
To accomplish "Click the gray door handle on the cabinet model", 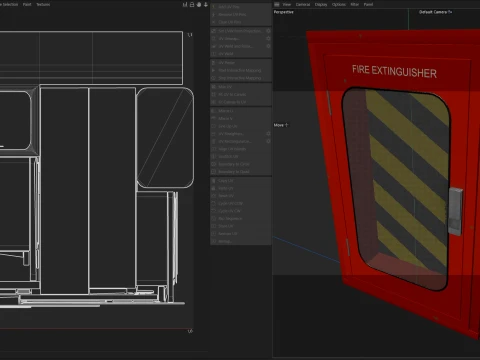I will 455,211.
